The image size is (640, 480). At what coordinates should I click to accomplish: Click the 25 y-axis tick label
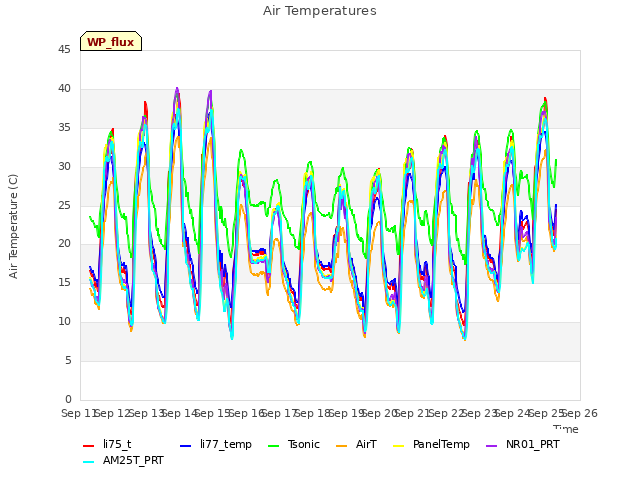click(64, 205)
